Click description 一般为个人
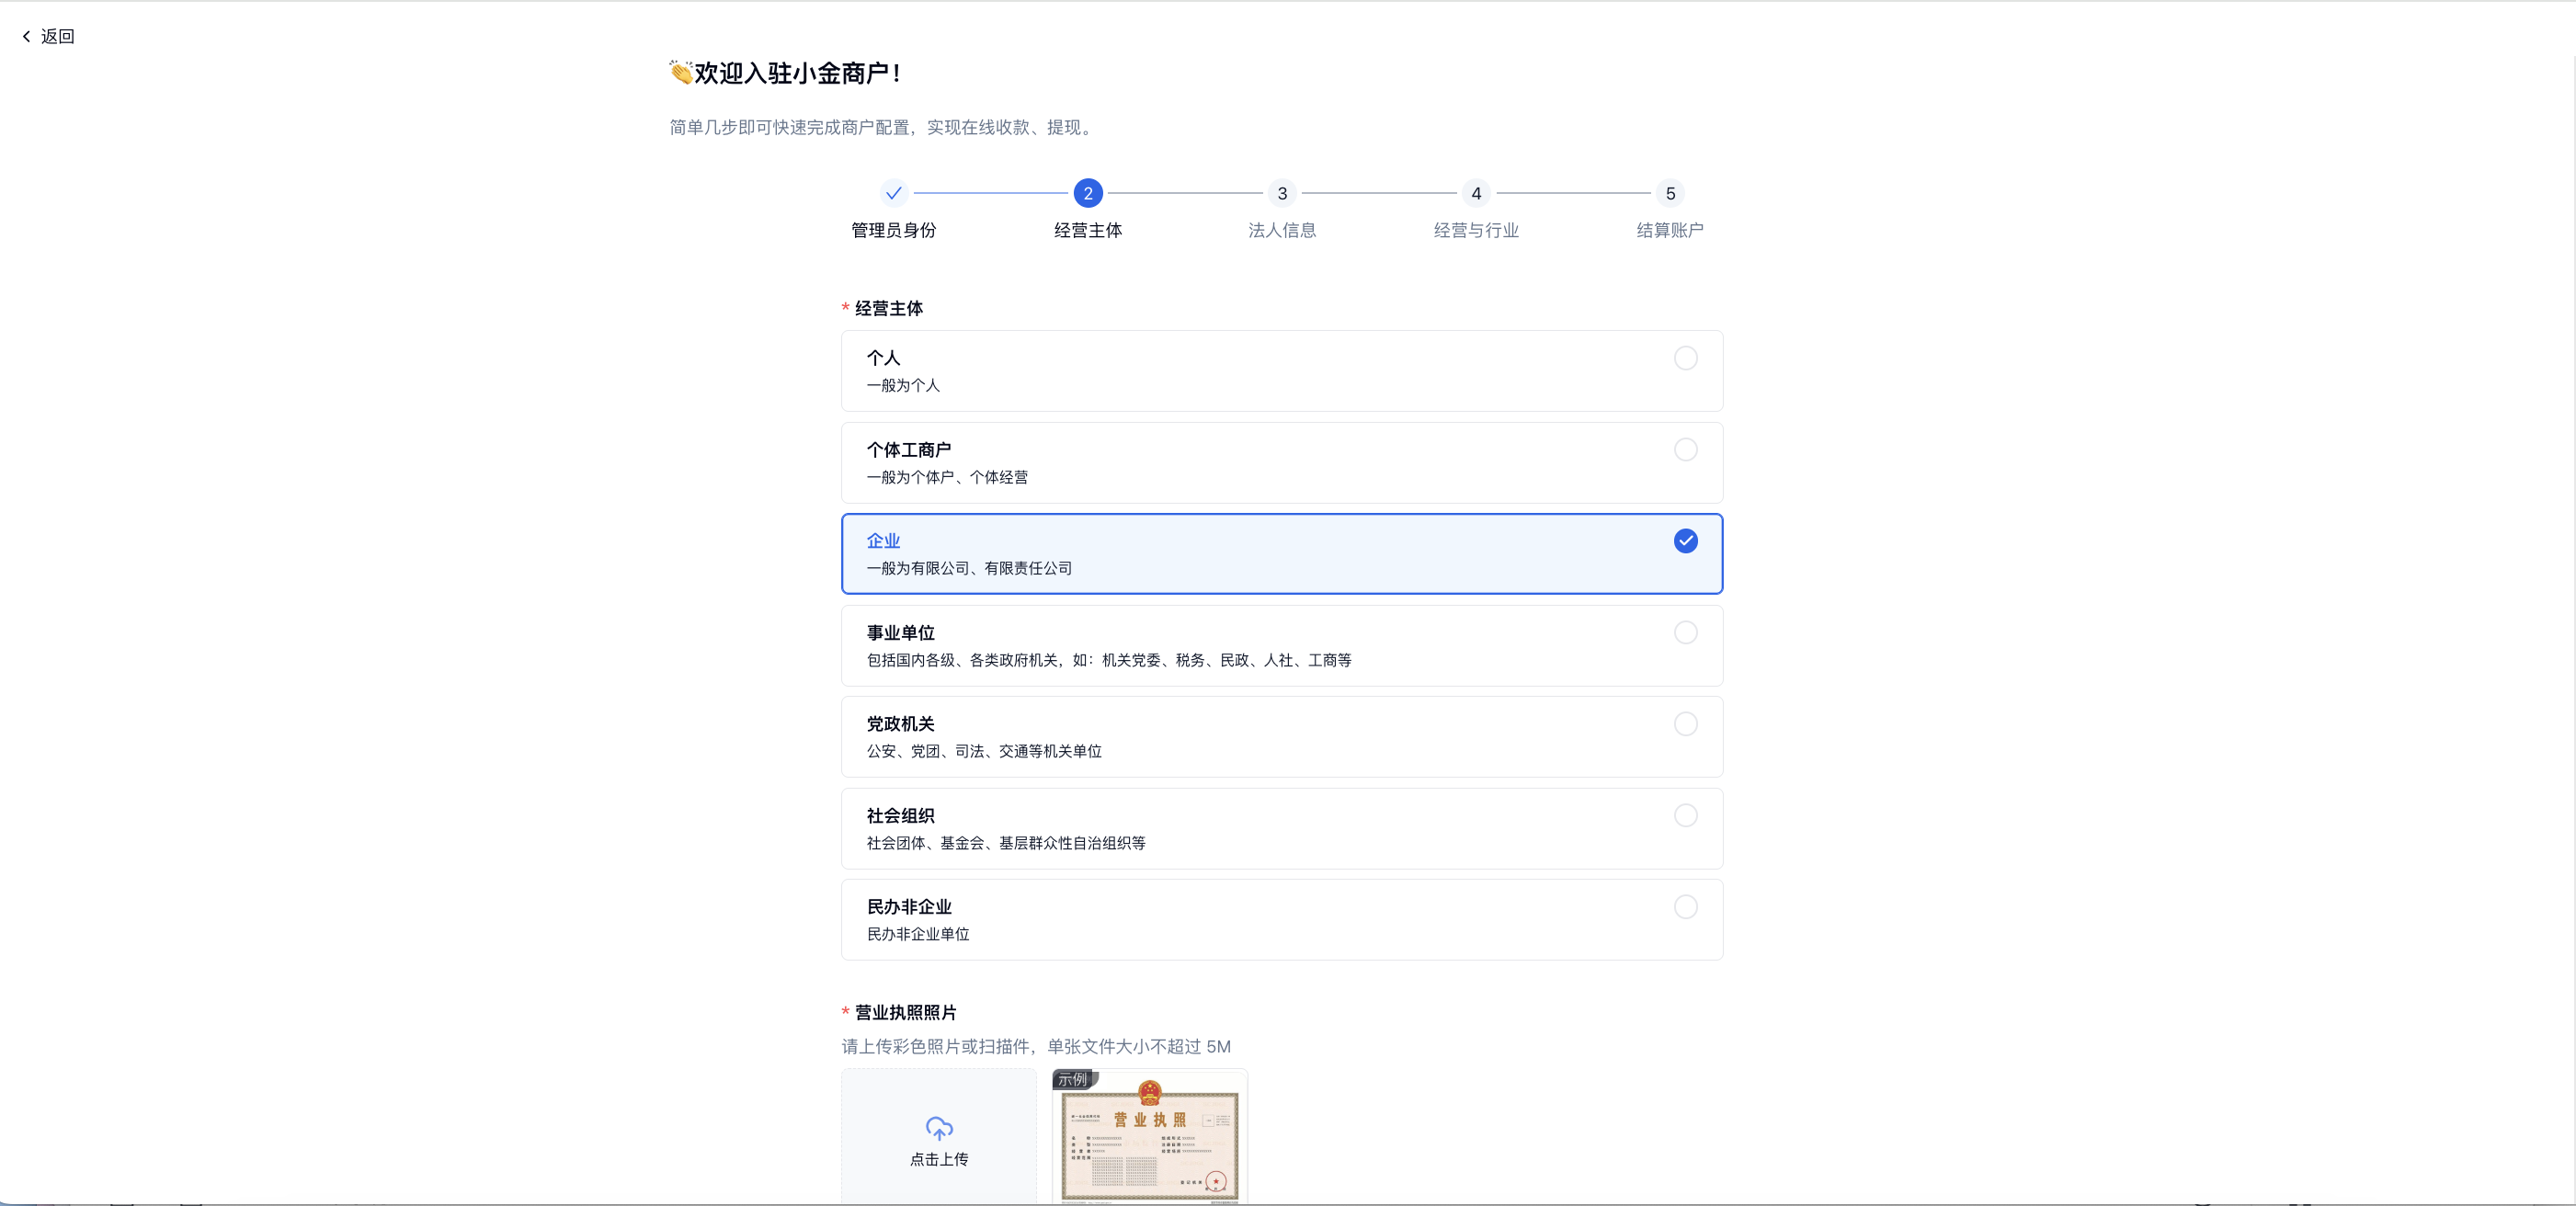Viewport: 2576px width, 1206px height. pos(903,385)
